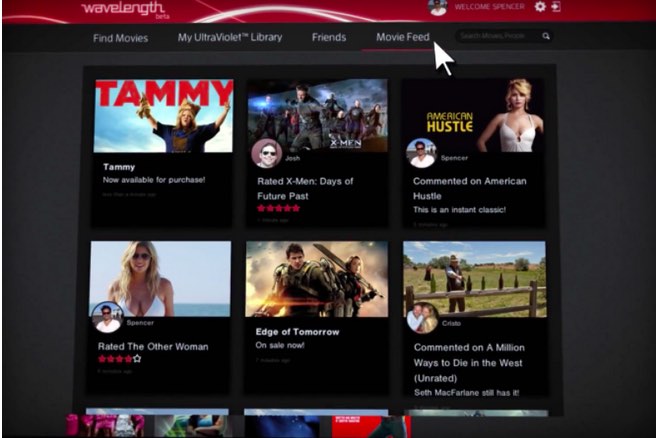The image size is (656, 438).
Task: Open A Million Ways to Die poster image
Action: (474, 279)
